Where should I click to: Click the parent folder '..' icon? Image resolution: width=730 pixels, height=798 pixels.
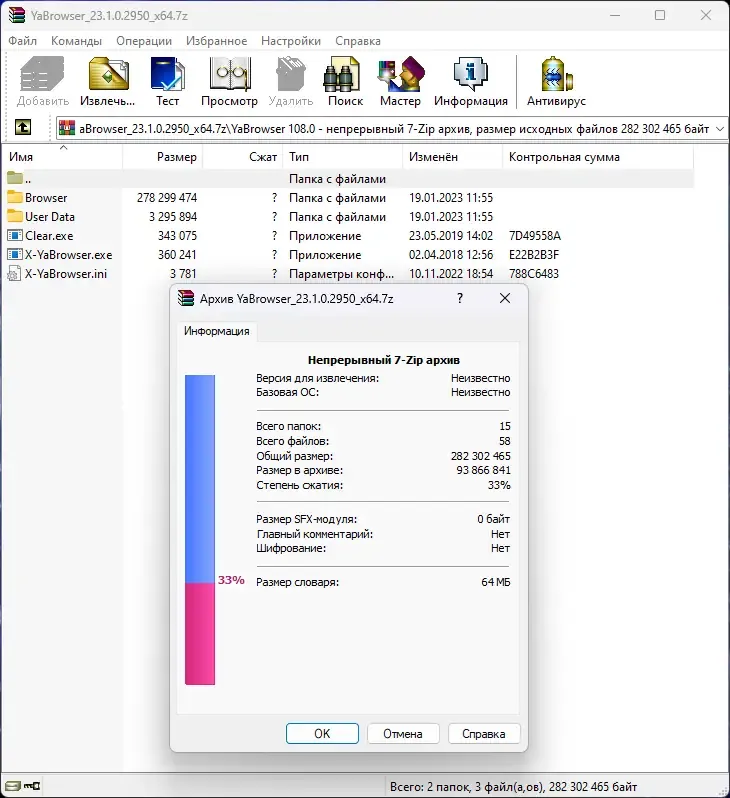click(x=15, y=178)
